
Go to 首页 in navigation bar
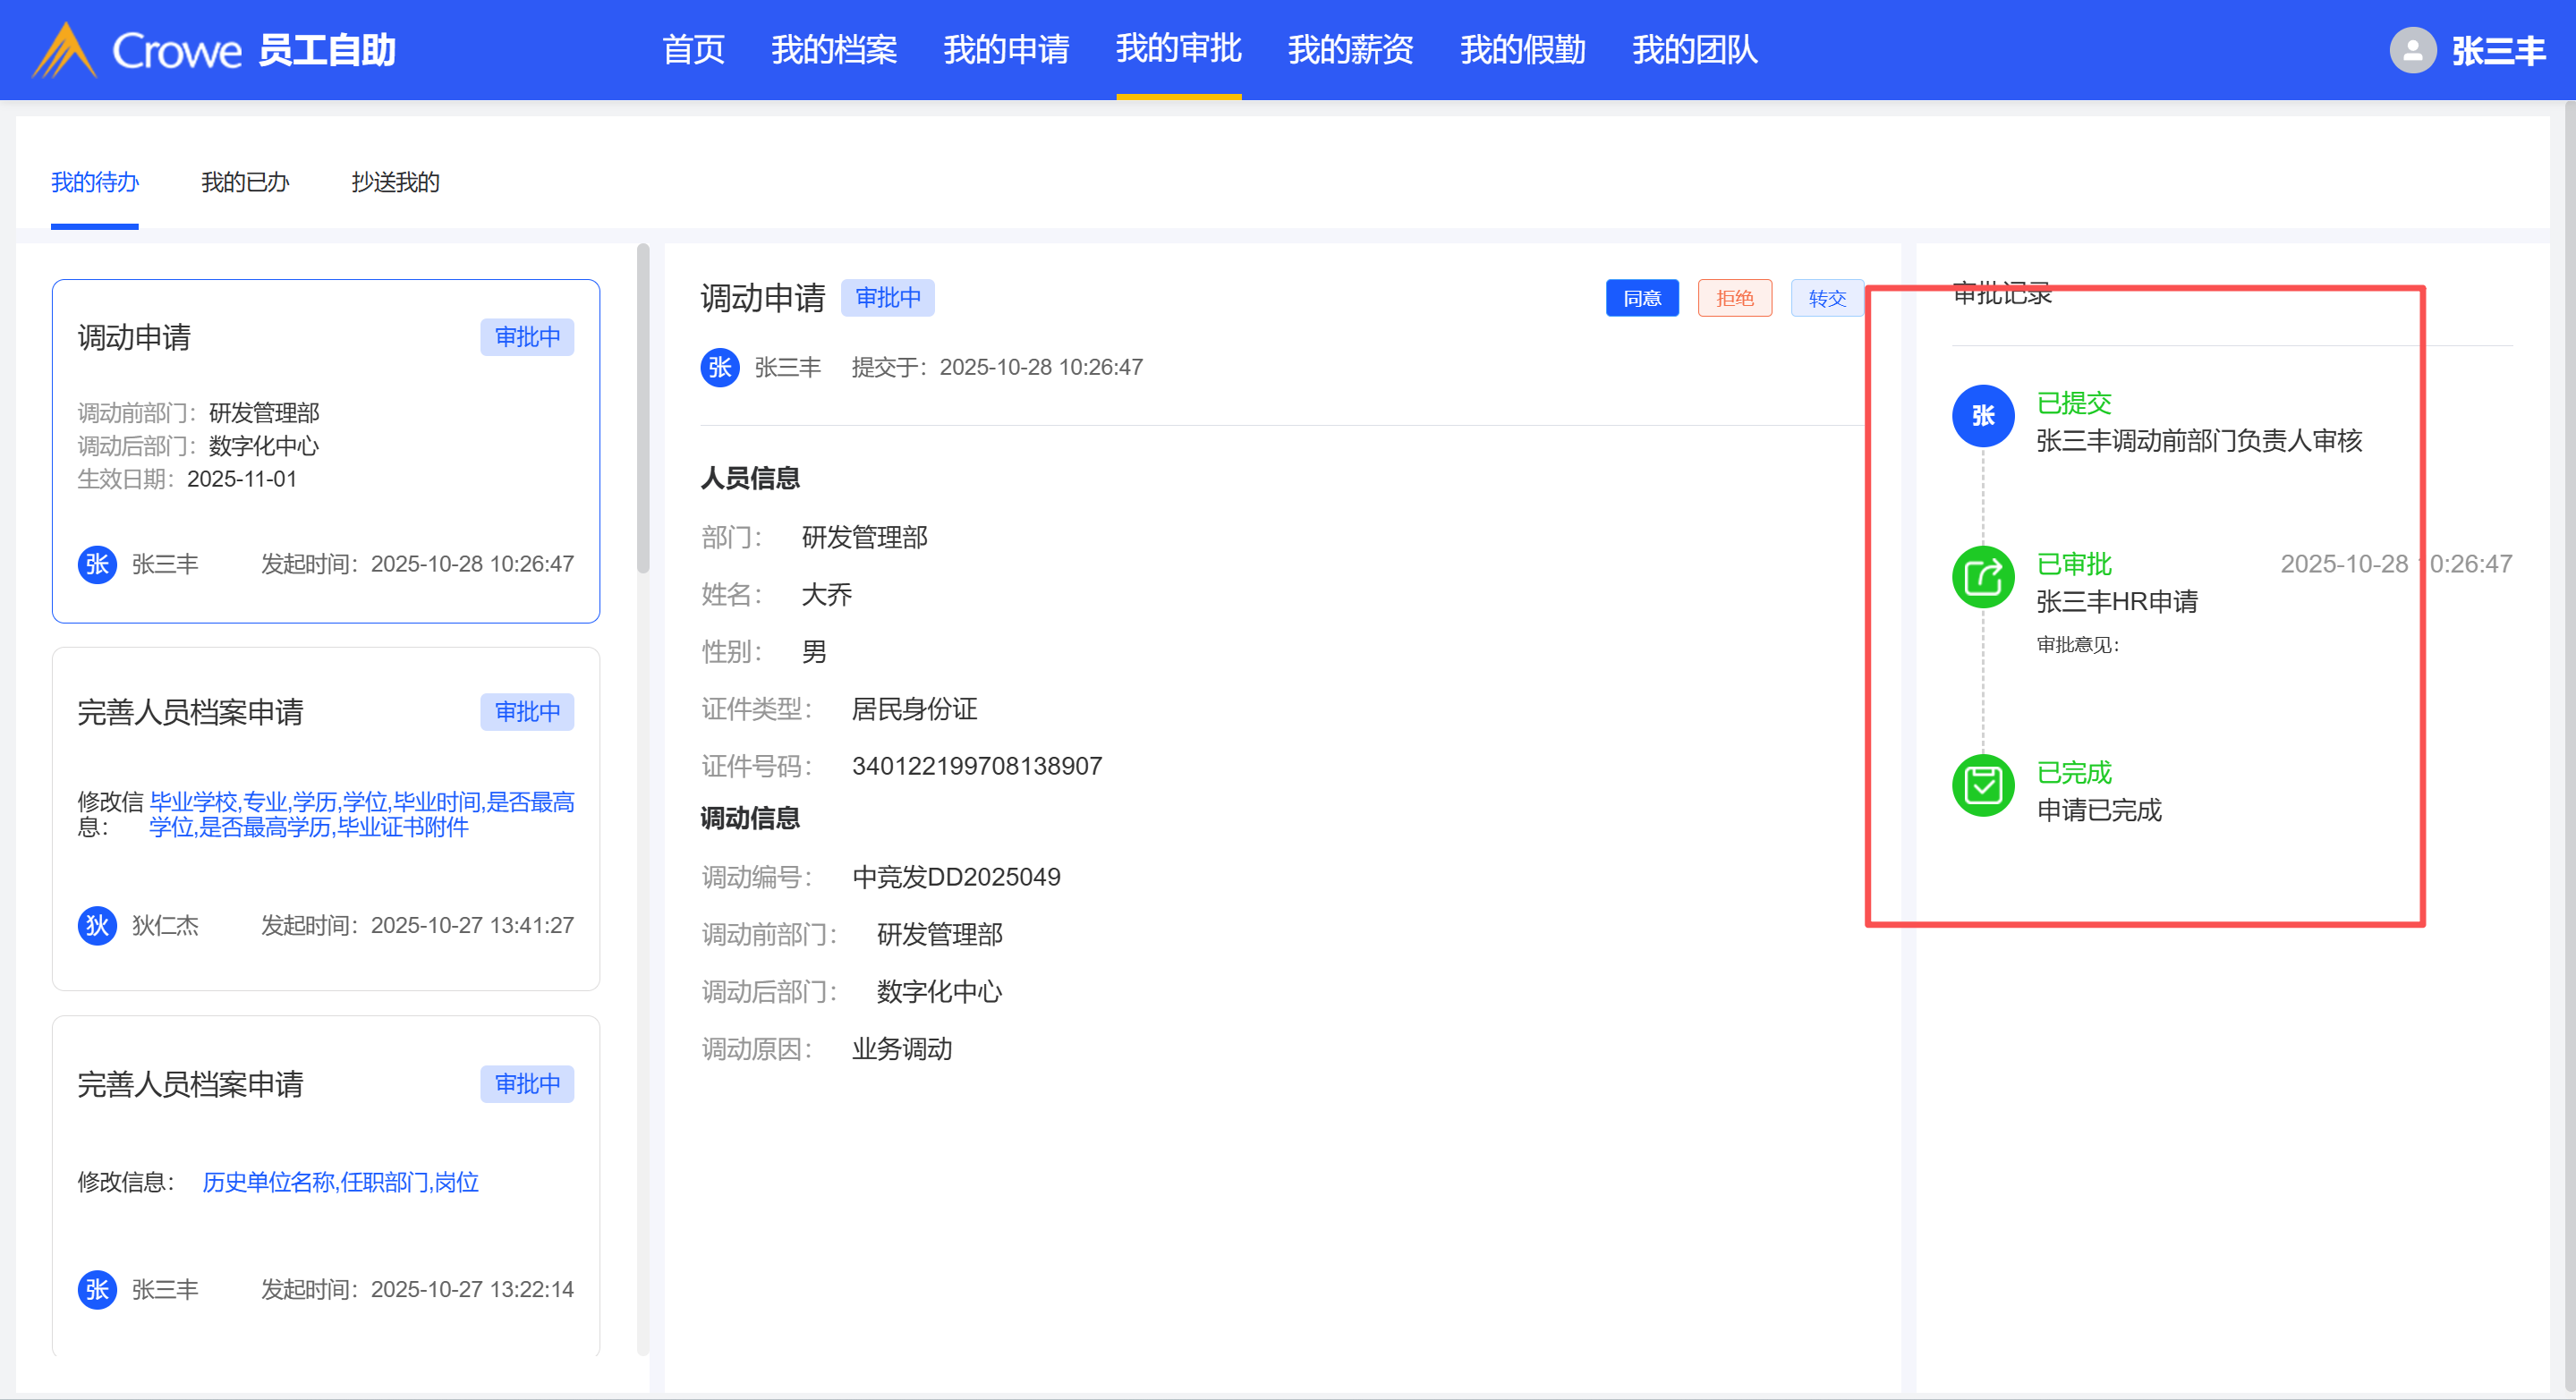click(x=693, y=49)
